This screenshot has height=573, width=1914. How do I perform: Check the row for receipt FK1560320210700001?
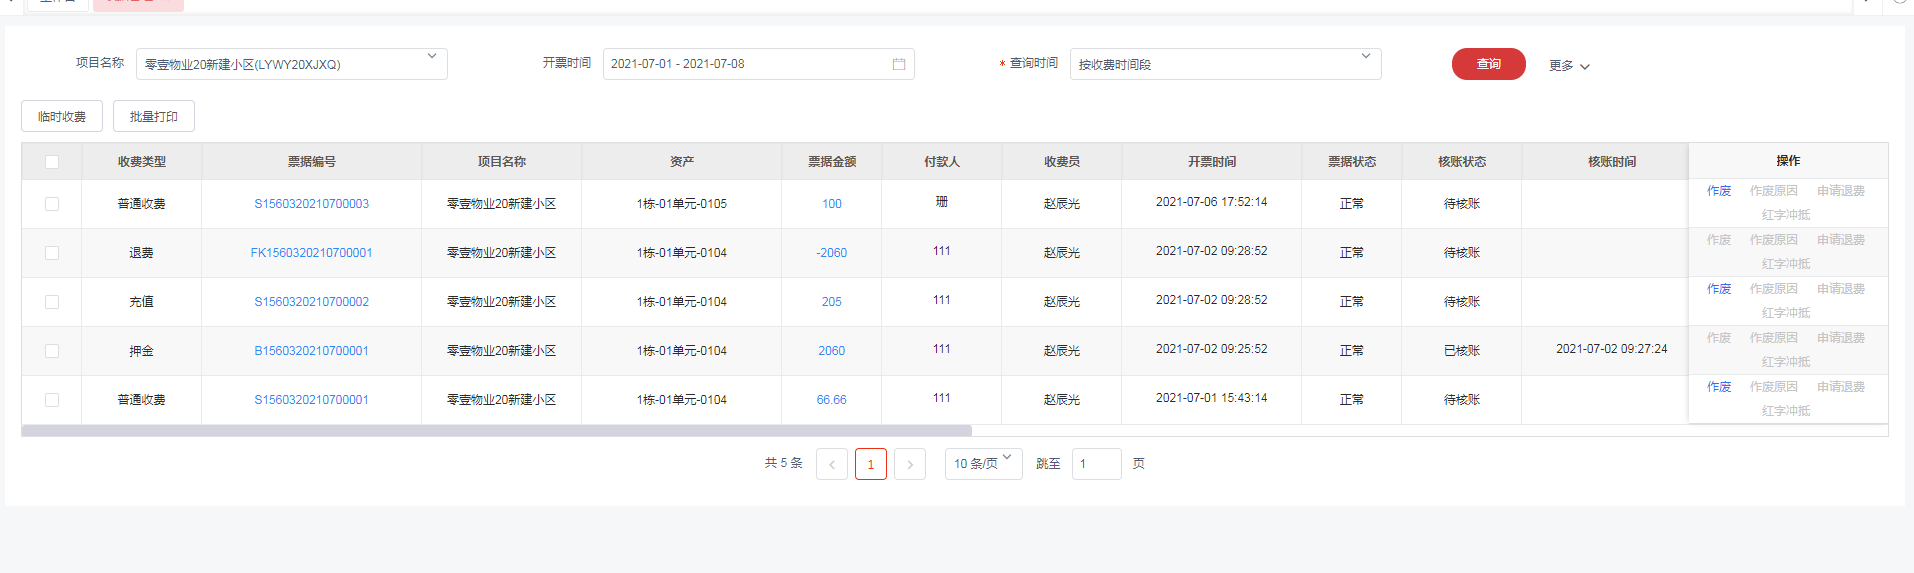pos(52,253)
